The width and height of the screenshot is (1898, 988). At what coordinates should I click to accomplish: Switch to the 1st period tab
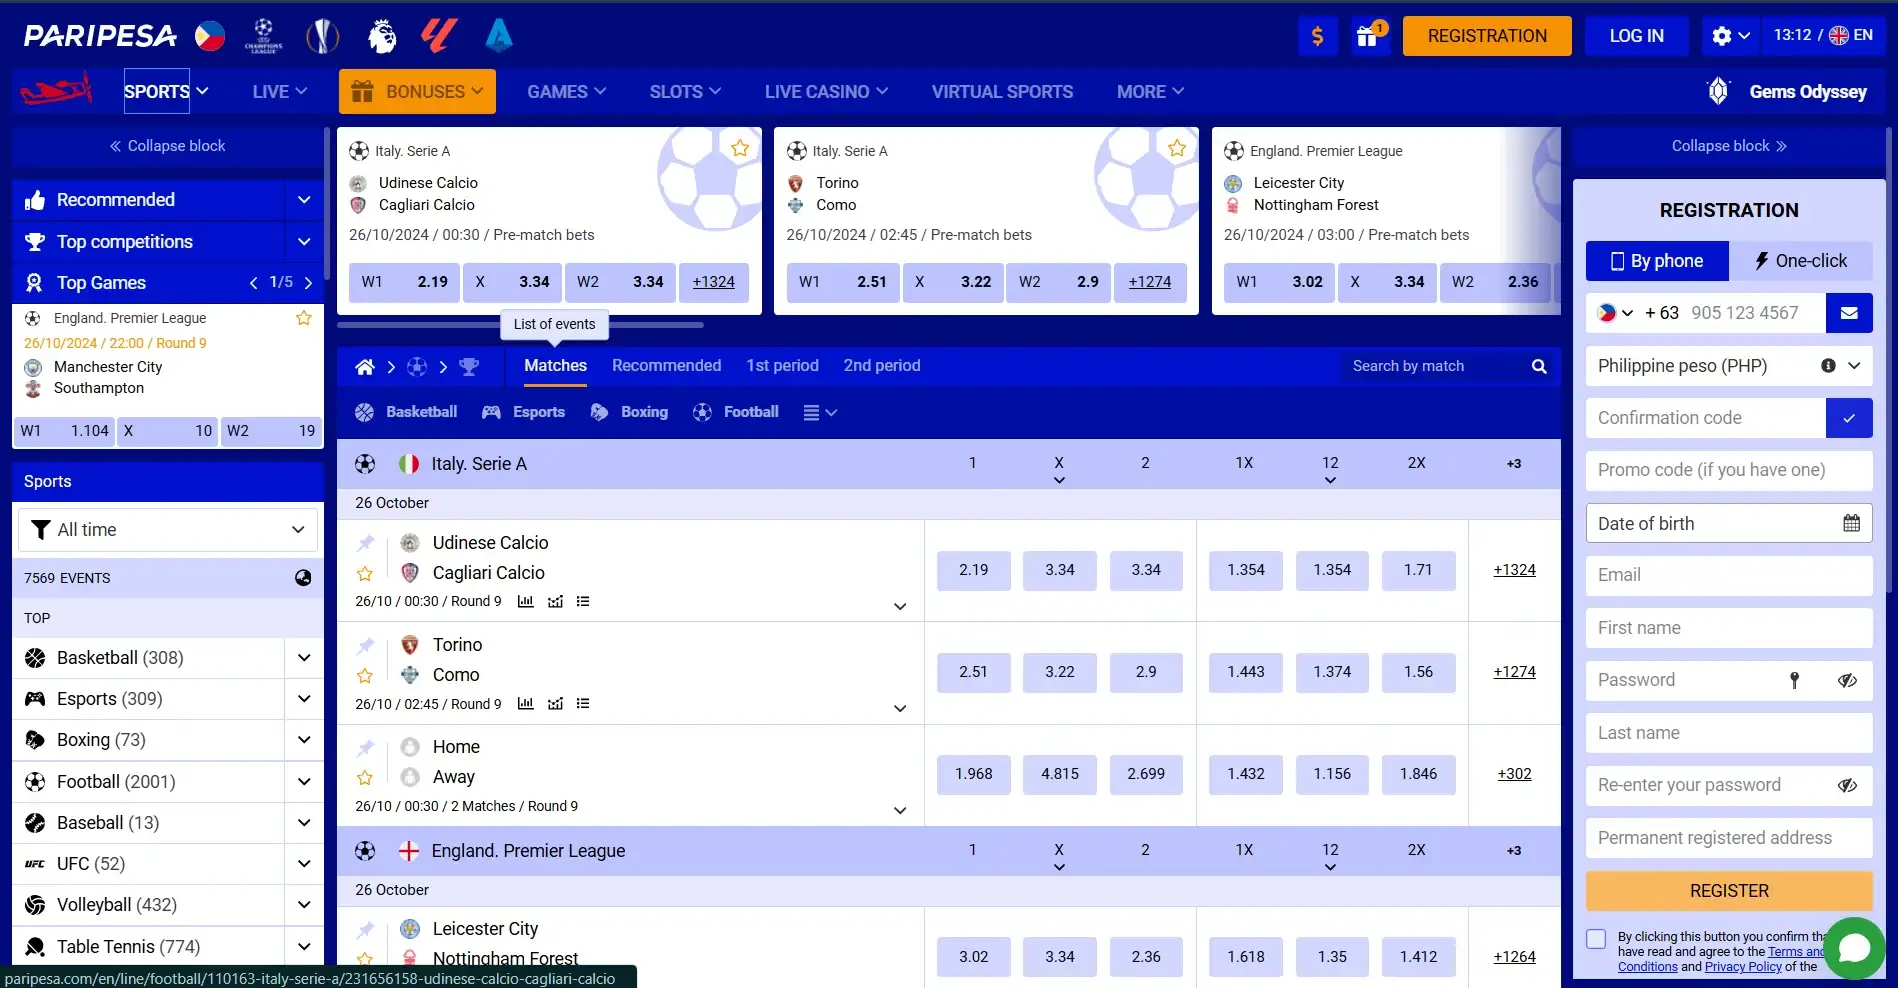coord(782,366)
